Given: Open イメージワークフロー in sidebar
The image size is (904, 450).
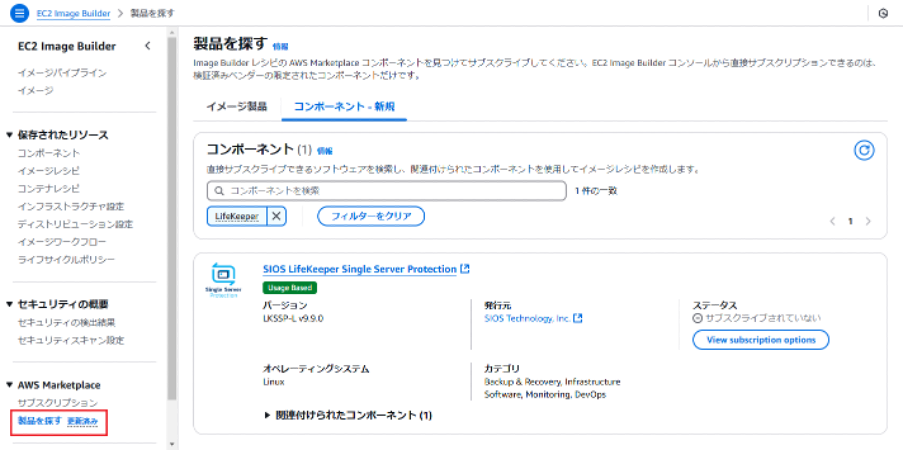Looking at the screenshot, I should (x=62, y=242).
